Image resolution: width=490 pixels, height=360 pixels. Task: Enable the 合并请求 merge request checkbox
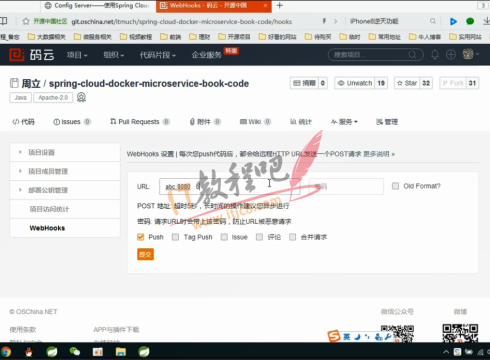click(293, 237)
